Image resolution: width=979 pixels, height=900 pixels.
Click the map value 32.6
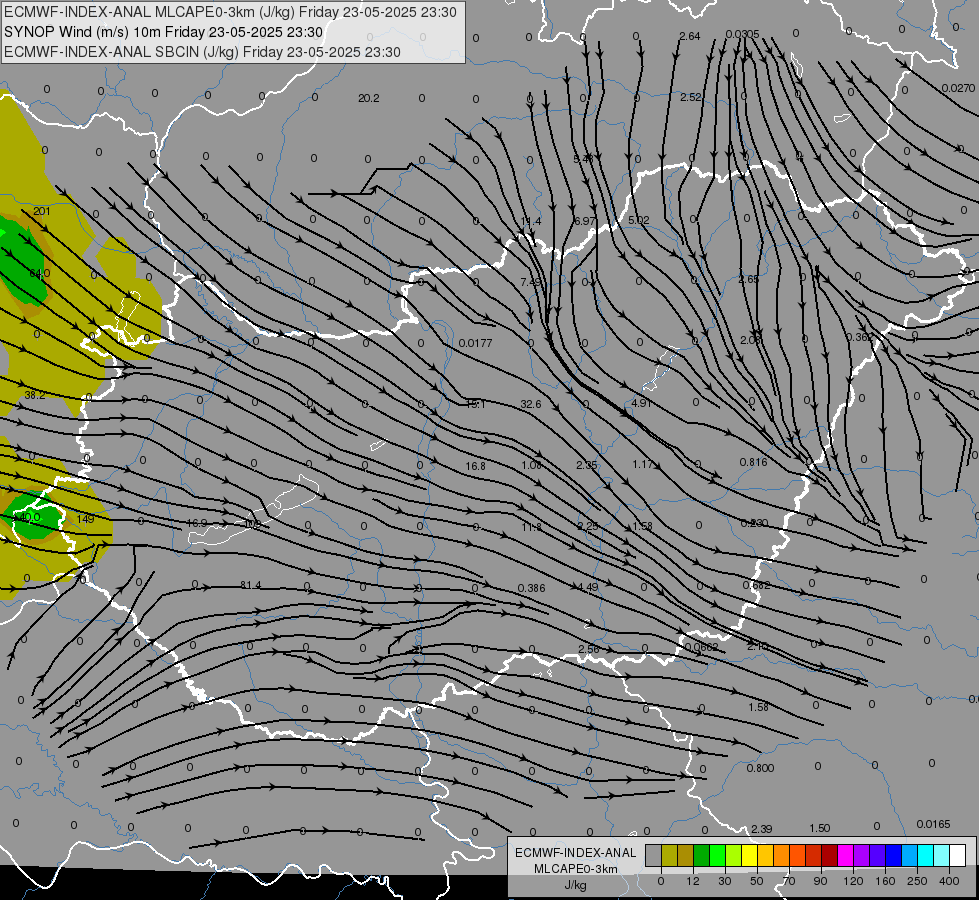coord(531,404)
